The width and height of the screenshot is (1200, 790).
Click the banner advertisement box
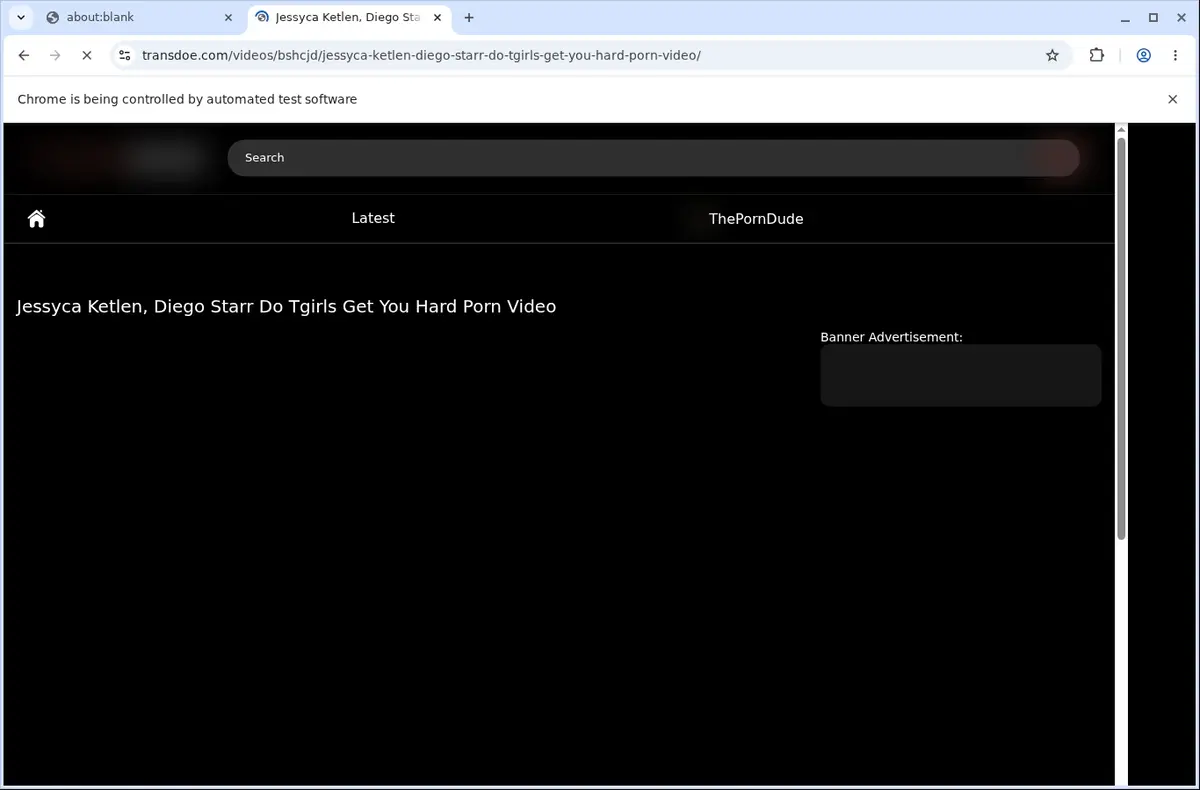pos(961,375)
